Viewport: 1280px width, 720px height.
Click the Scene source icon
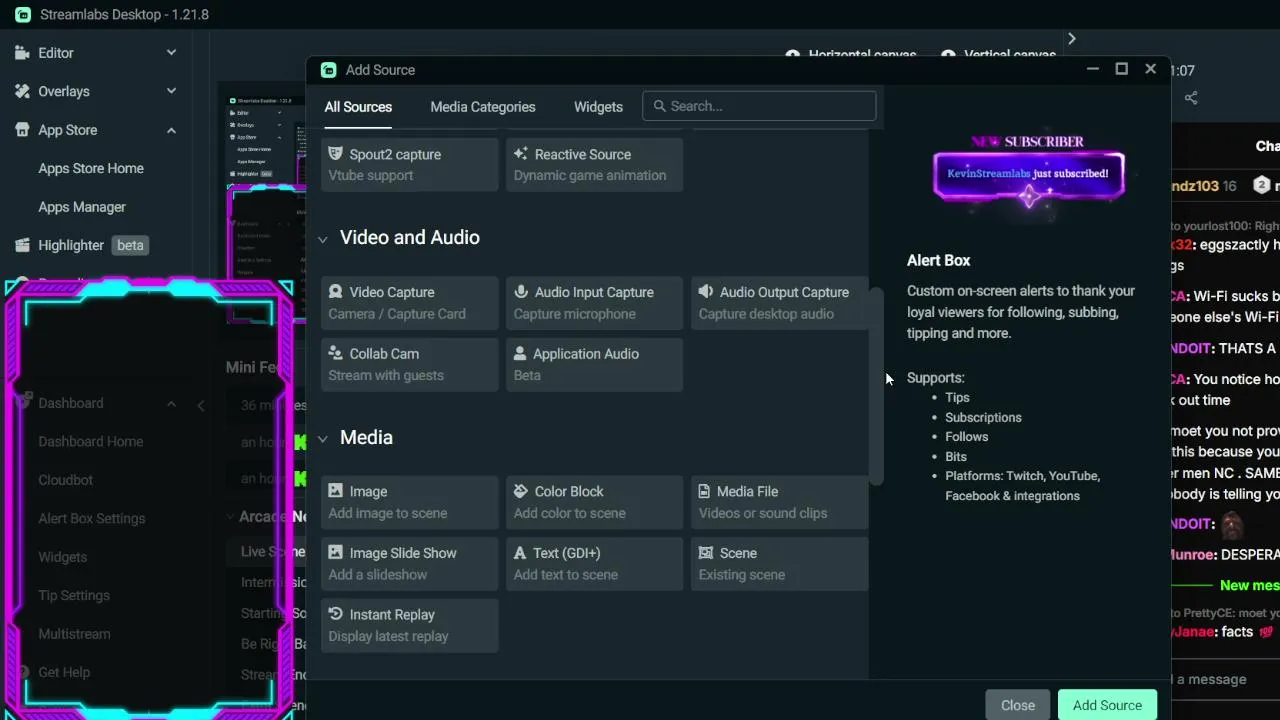point(706,552)
